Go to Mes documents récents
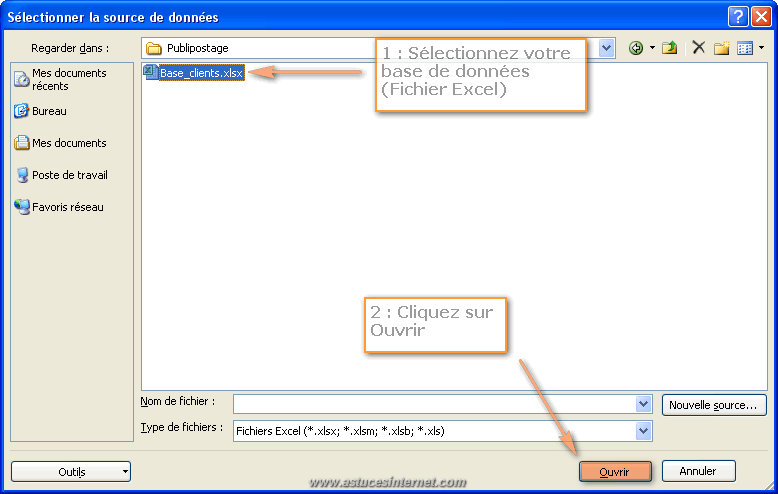The width and height of the screenshot is (778, 494). [x=61, y=79]
